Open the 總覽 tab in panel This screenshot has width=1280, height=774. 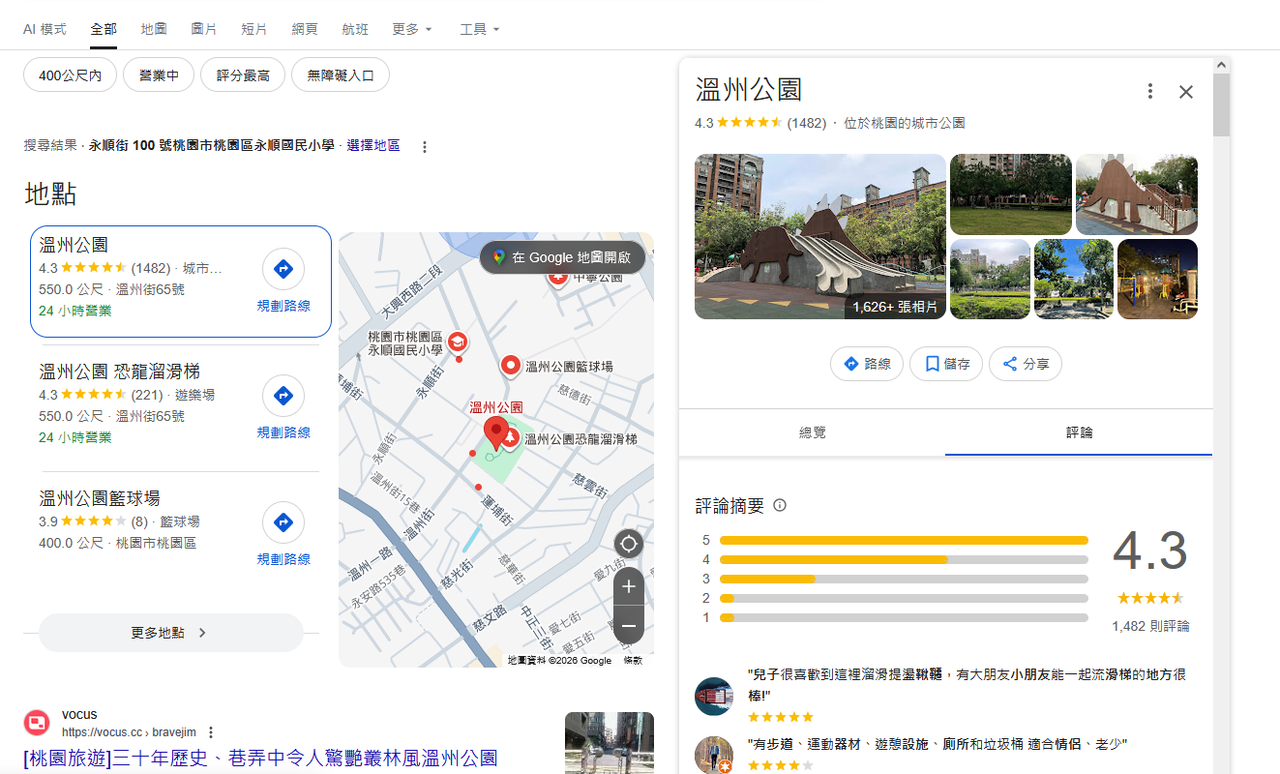(x=812, y=433)
